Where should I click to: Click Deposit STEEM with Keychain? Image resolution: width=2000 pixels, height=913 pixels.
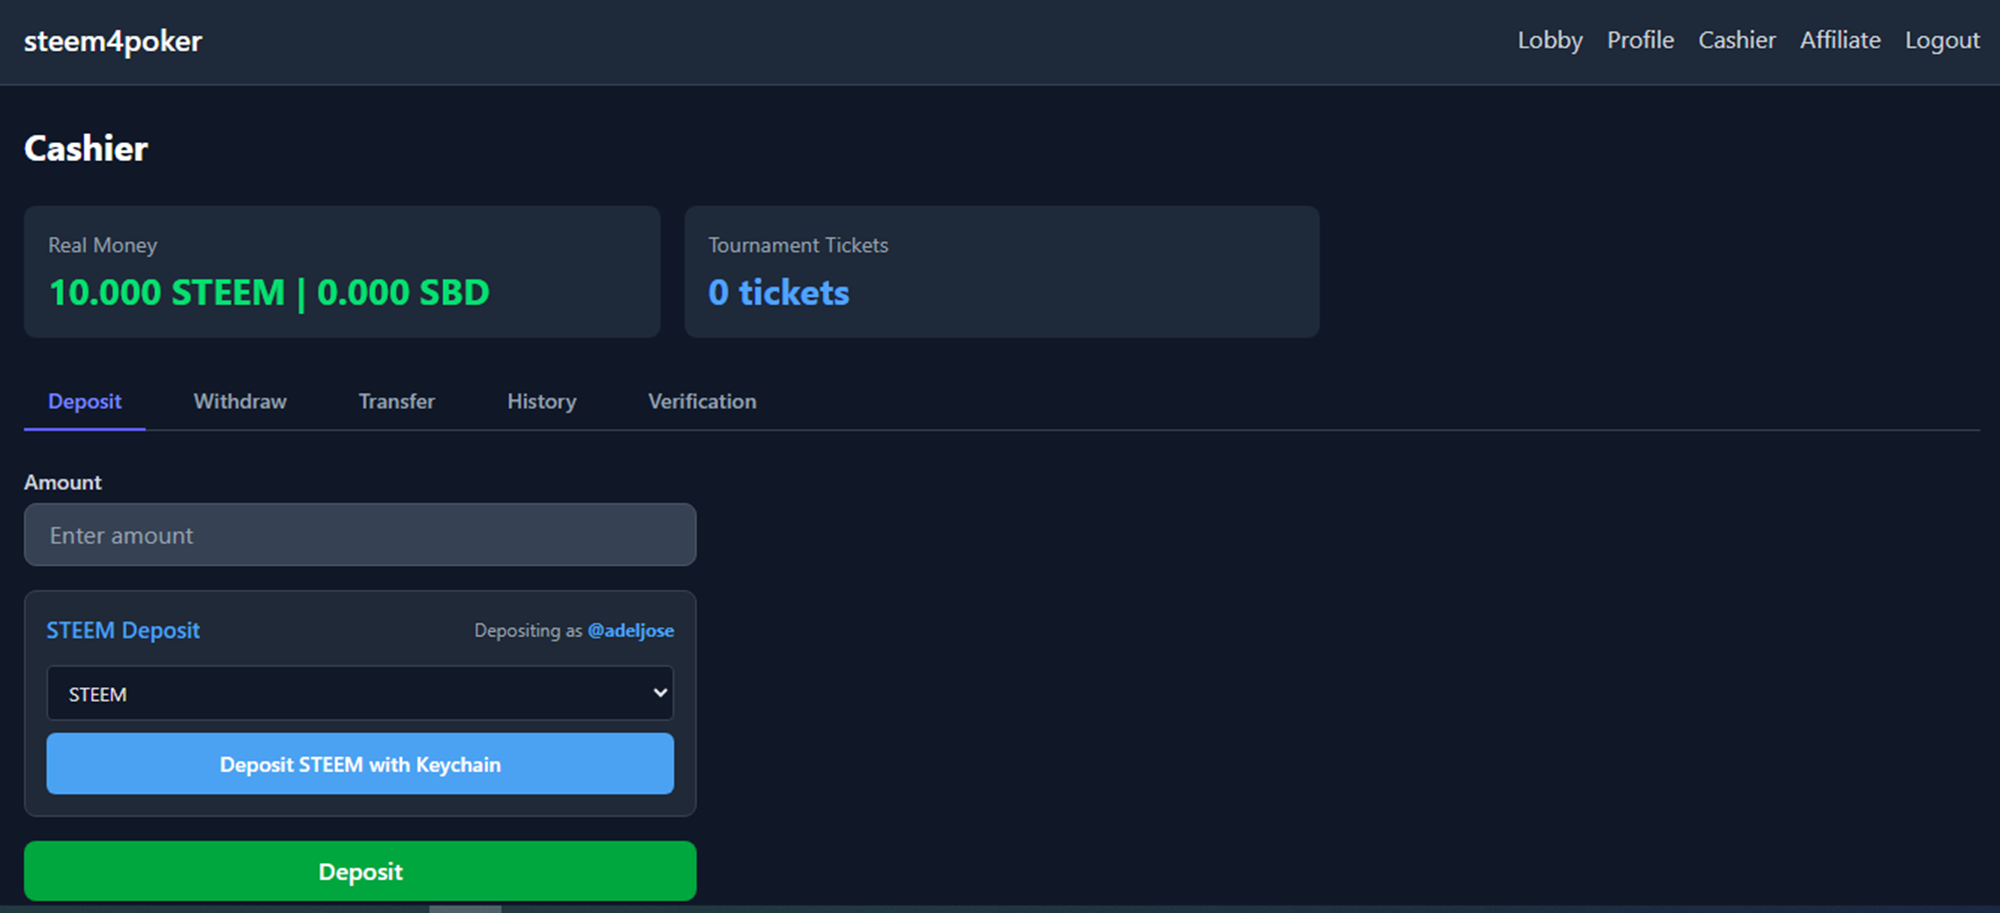tap(360, 764)
